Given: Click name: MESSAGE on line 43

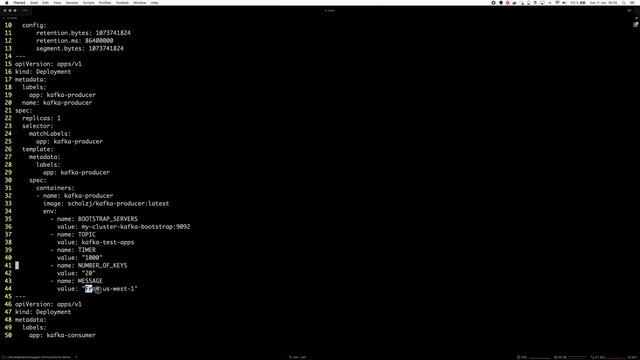Looking at the screenshot, I should point(80,281).
